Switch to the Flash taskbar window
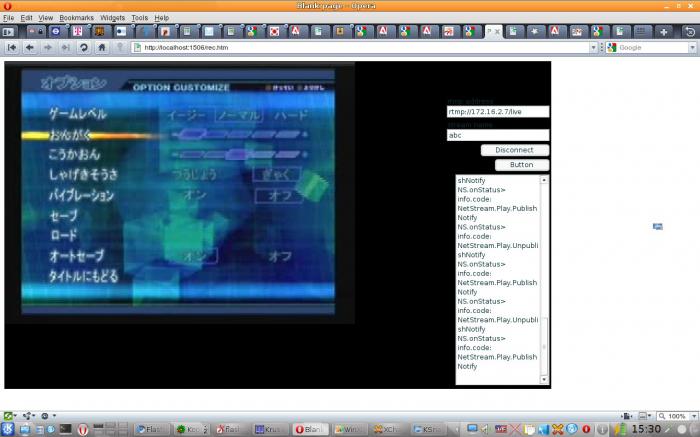700x437 pixels. pos(151,429)
